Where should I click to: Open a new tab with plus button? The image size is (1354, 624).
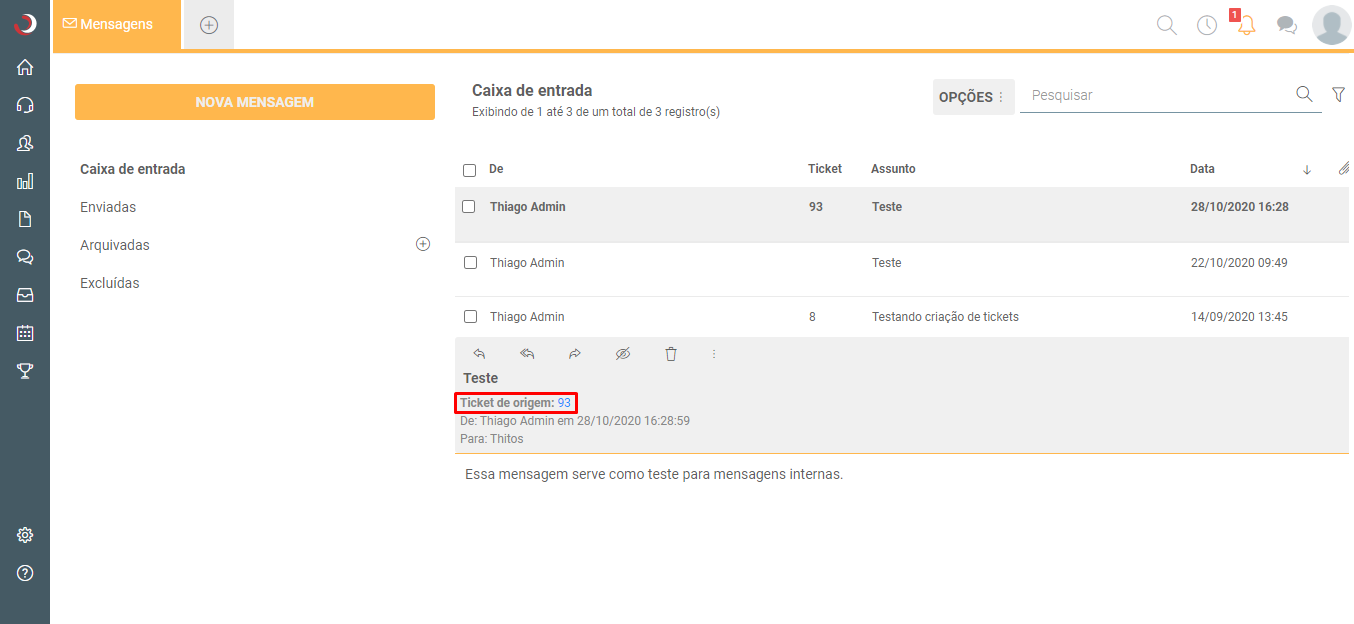(209, 25)
